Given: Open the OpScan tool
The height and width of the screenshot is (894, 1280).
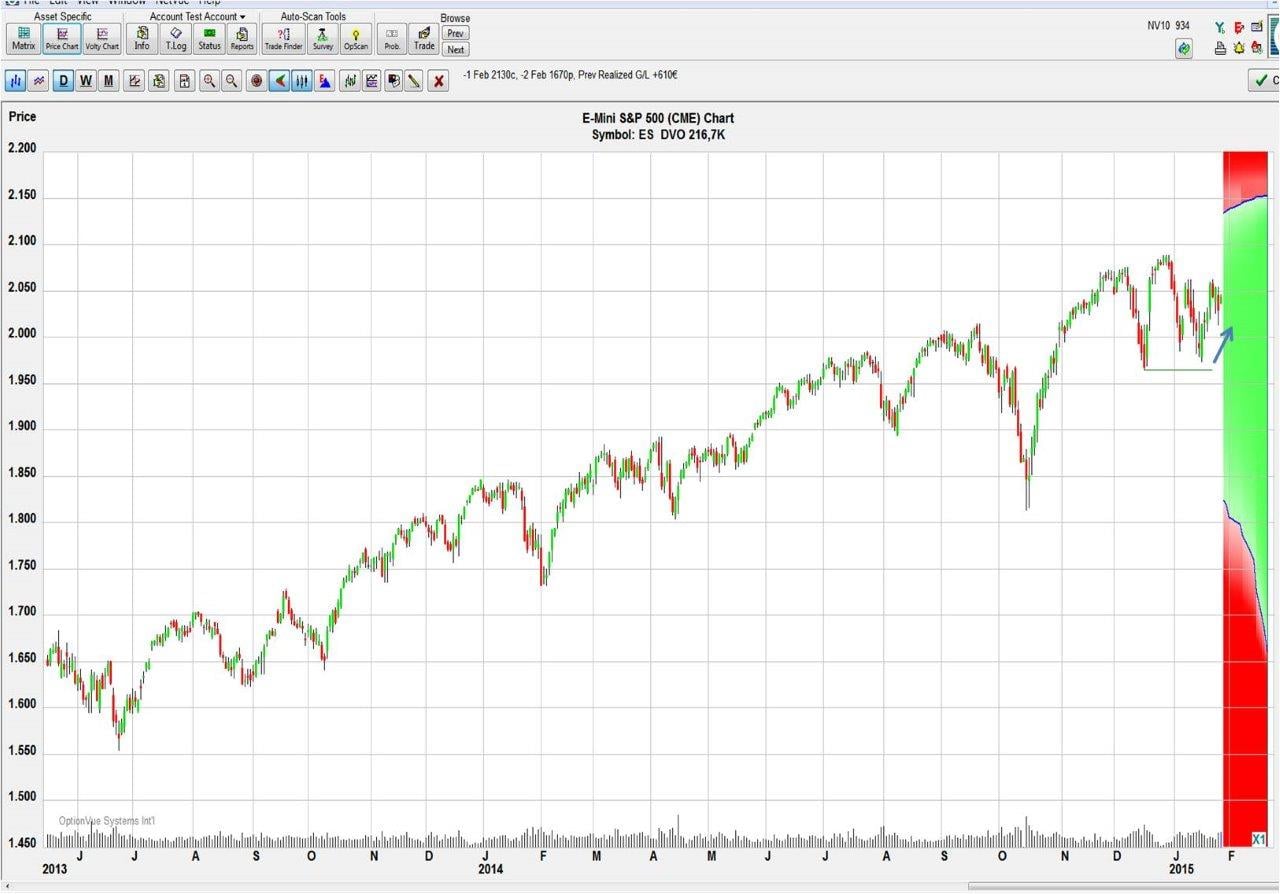Looking at the screenshot, I should coord(355,38).
